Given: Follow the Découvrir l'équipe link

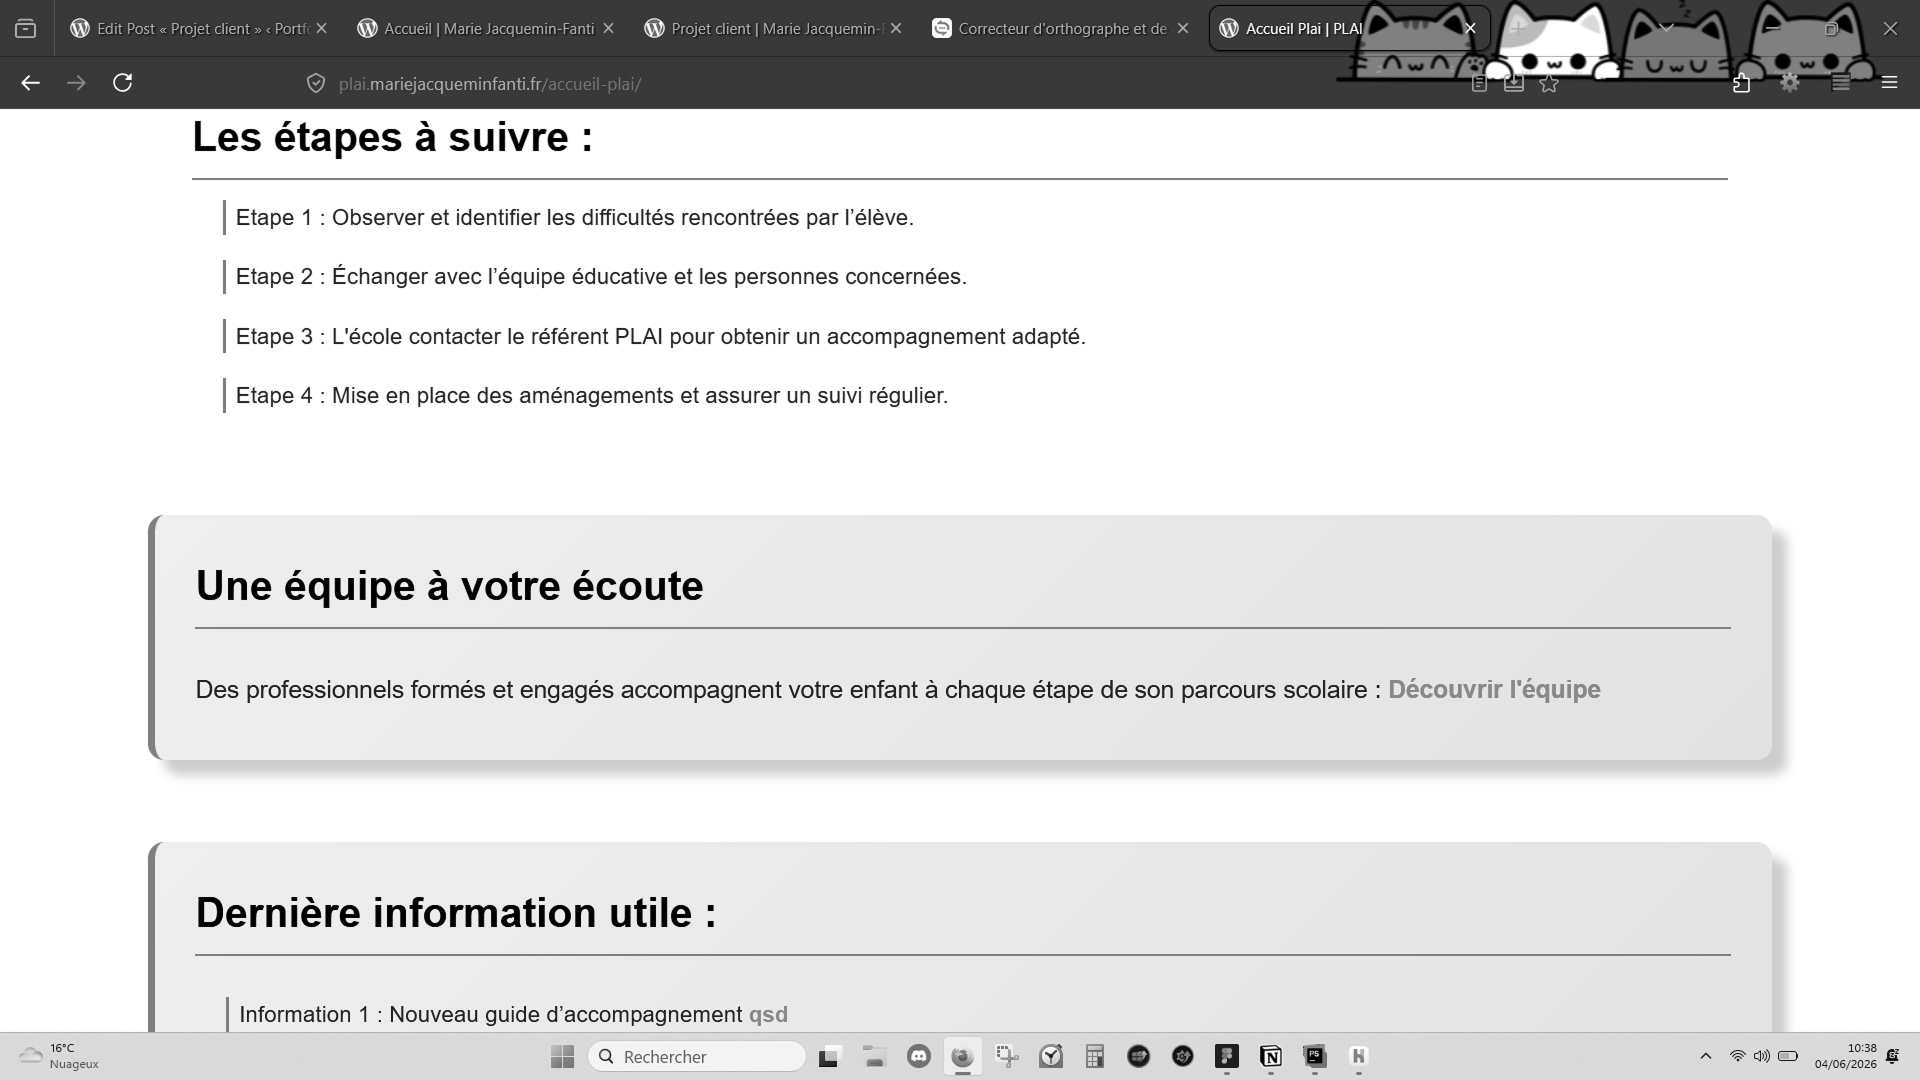Looking at the screenshot, I should pyautogui.click(x=1494, y=689).
